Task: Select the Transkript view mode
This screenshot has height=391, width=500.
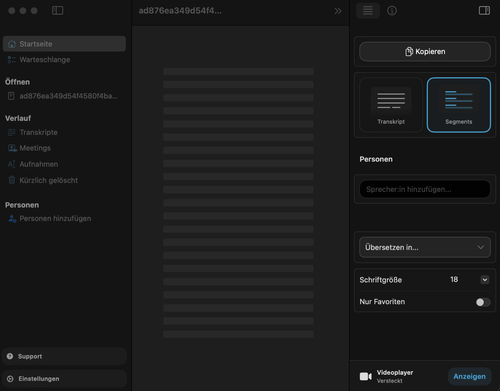Action: 391,105
